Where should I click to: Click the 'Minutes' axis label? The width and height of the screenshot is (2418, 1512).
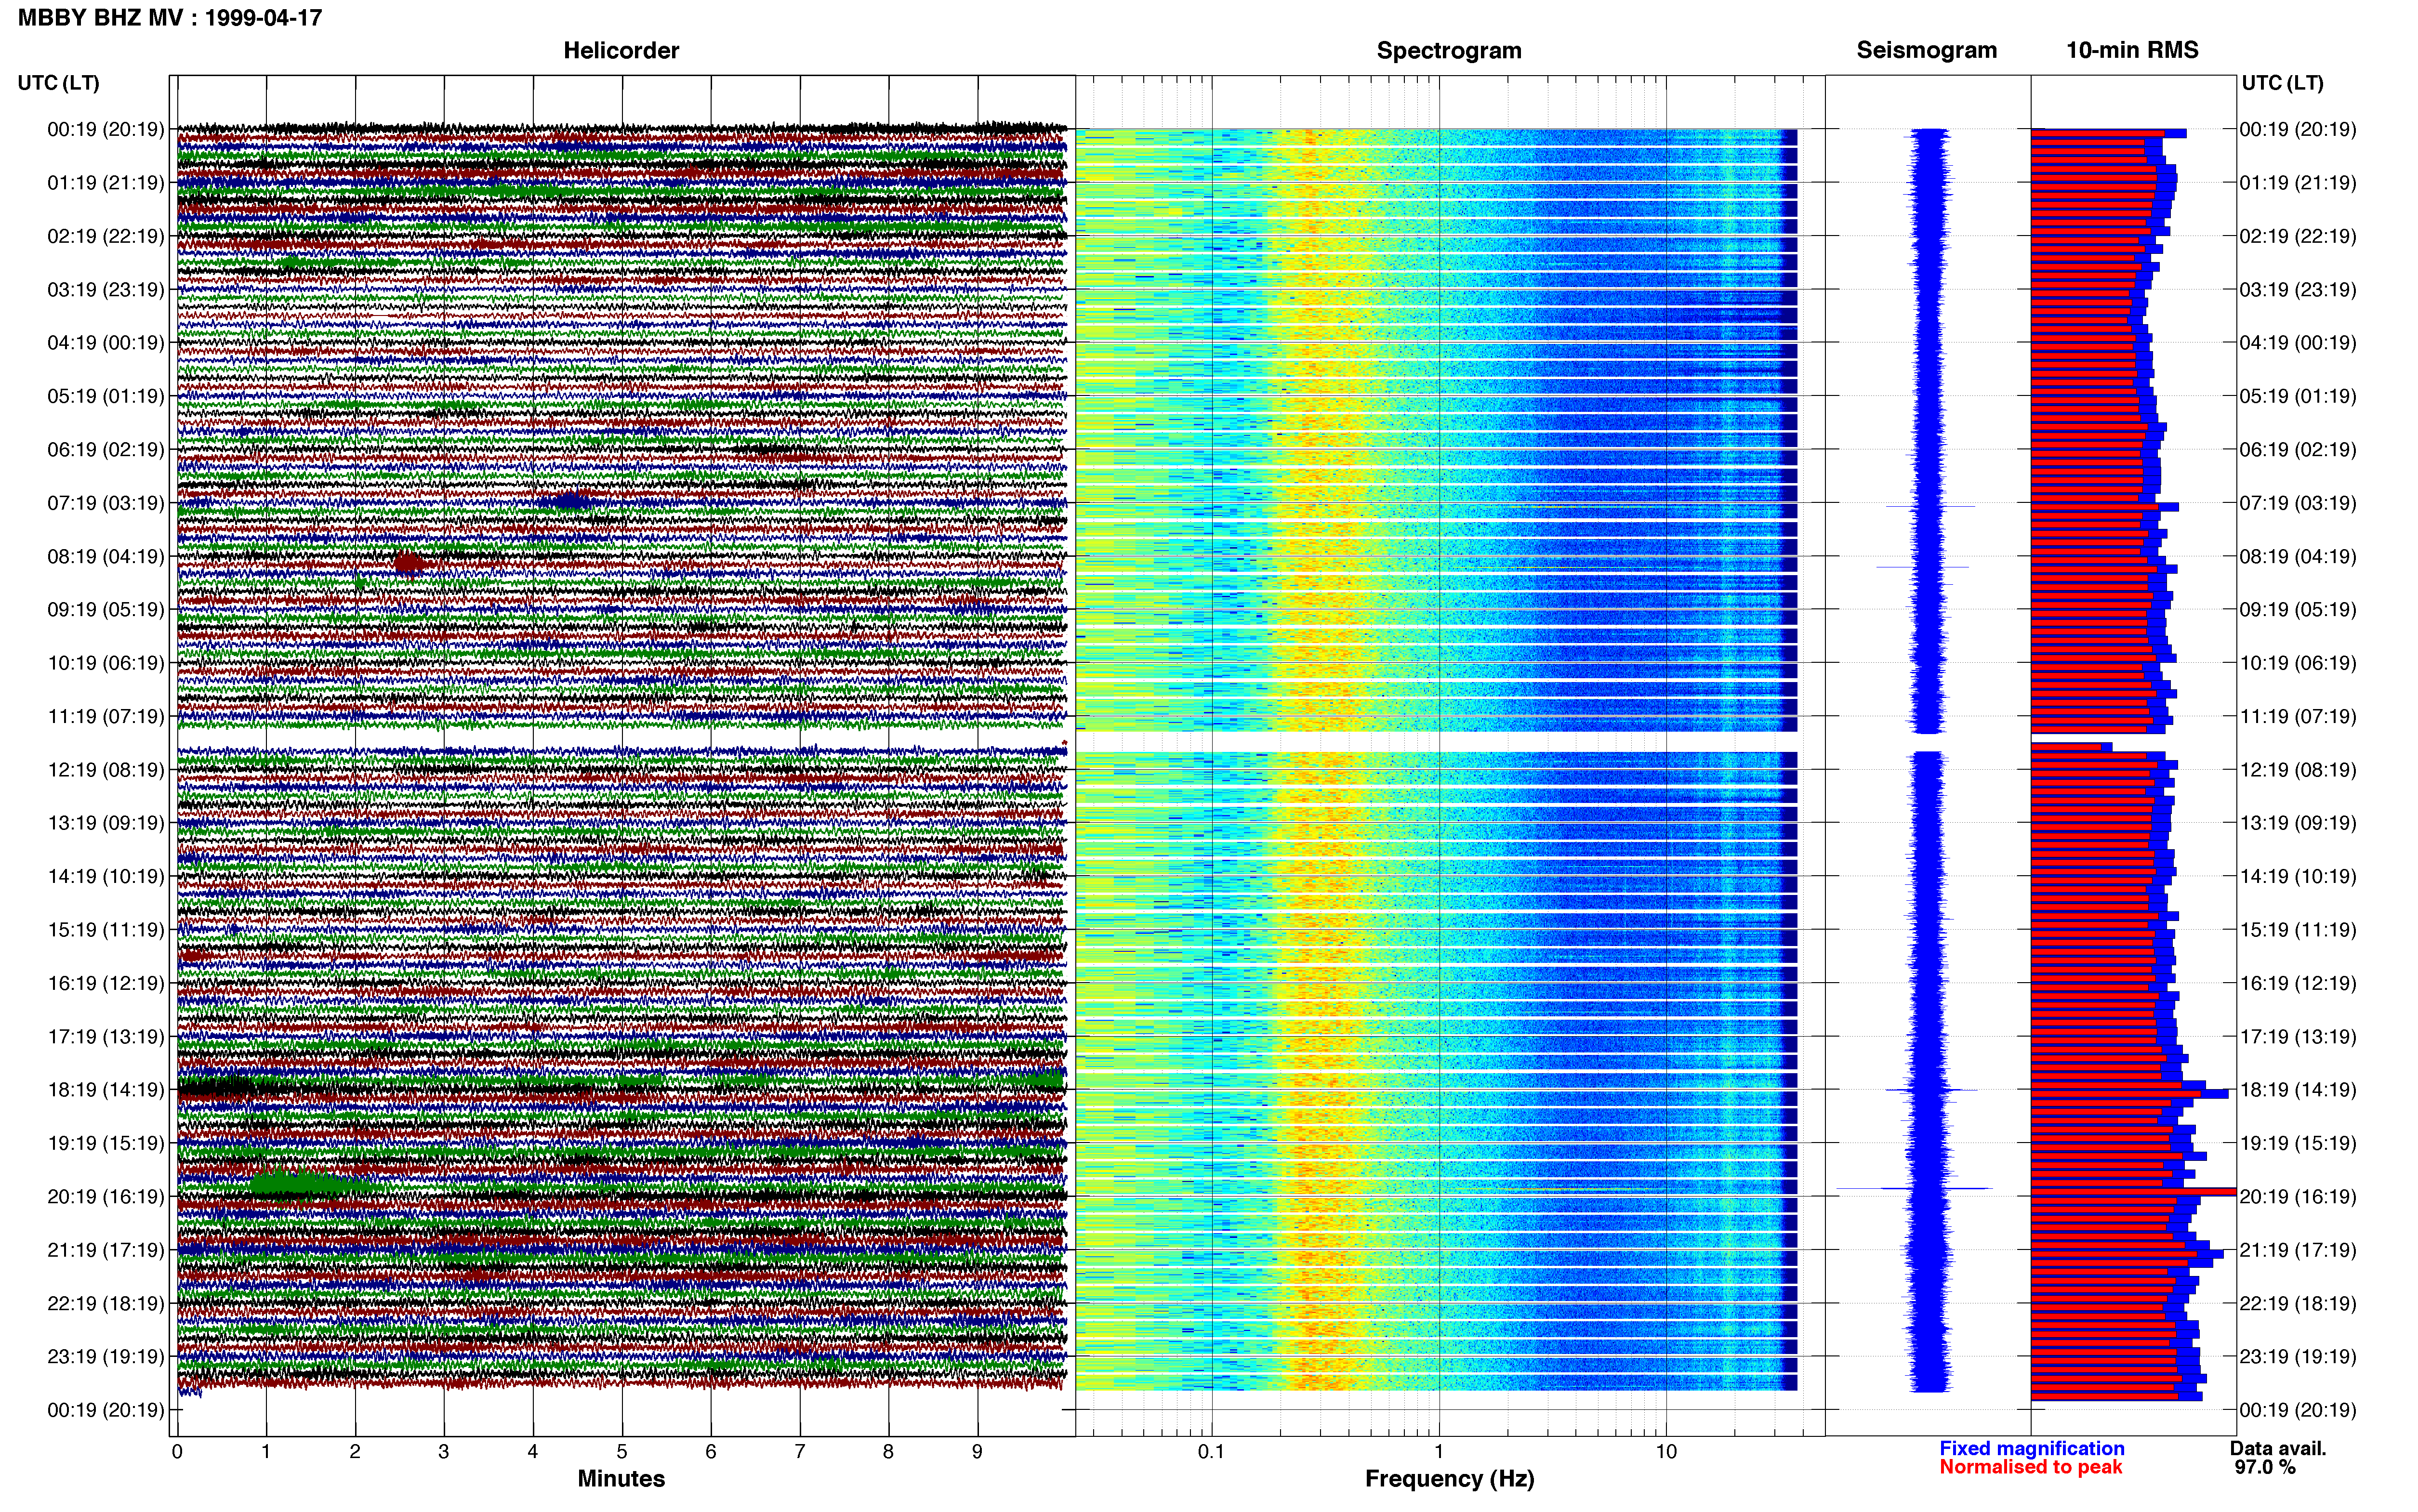click(621, 1478)
